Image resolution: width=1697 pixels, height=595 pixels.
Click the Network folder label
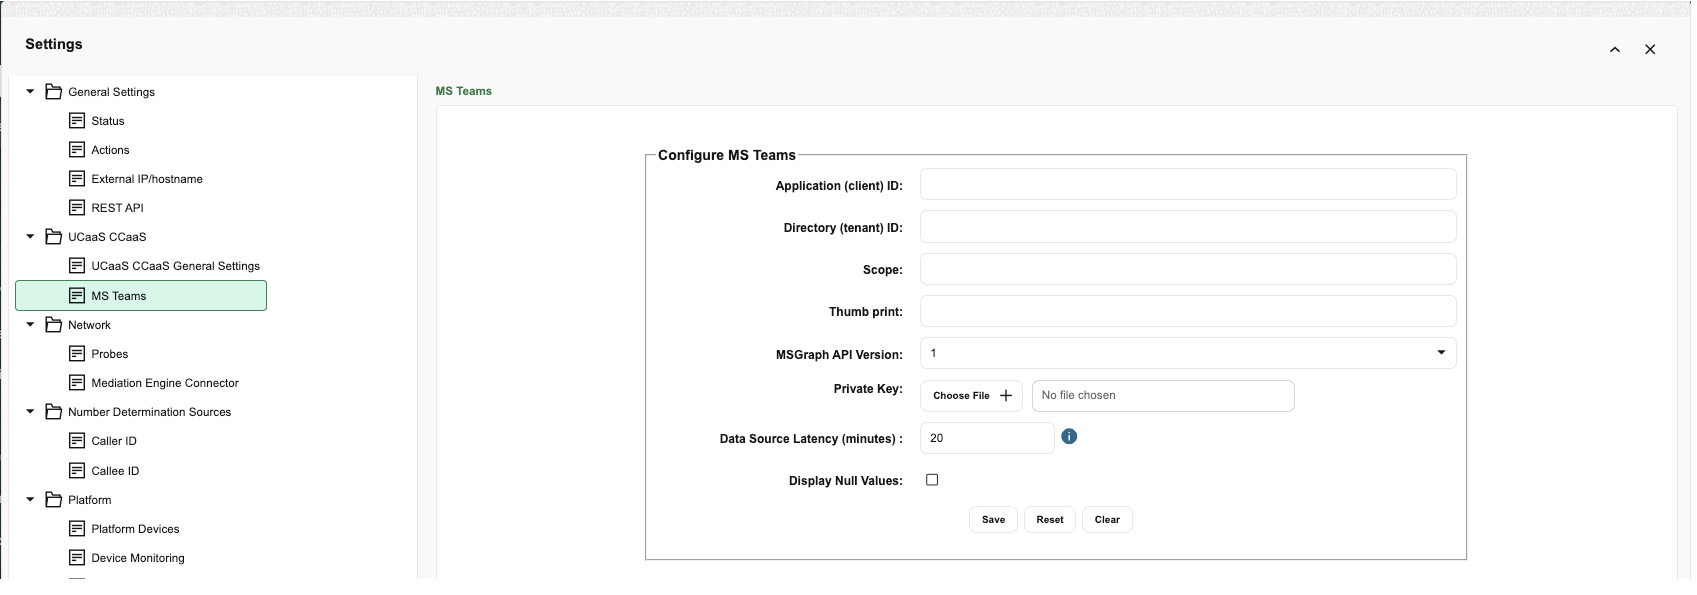pyautogui.click(x=89, y=325)
